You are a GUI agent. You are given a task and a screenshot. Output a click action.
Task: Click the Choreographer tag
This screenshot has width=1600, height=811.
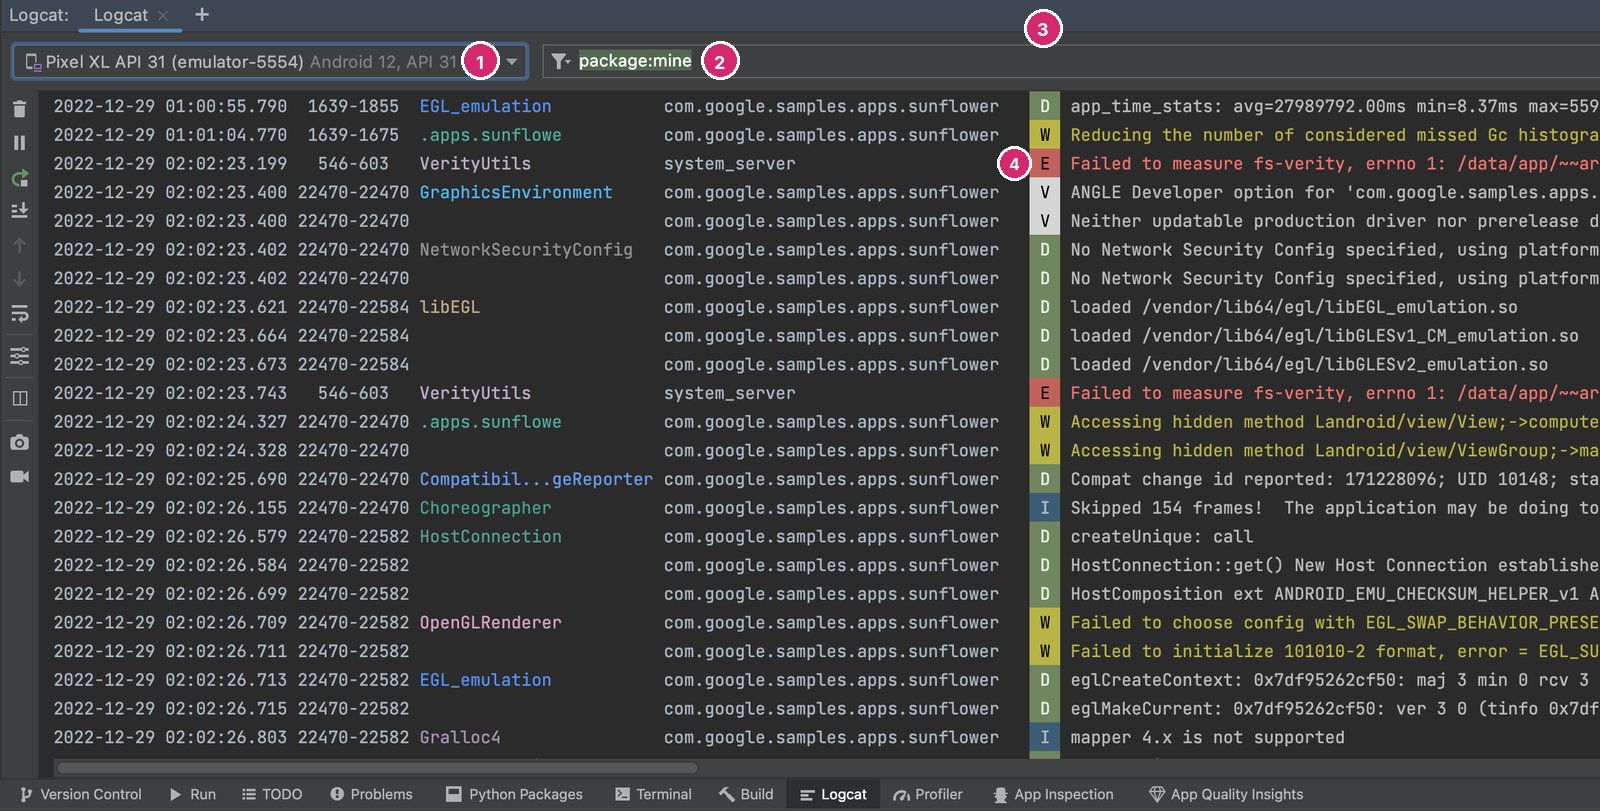pyautogui.click(x=485, y=508)
